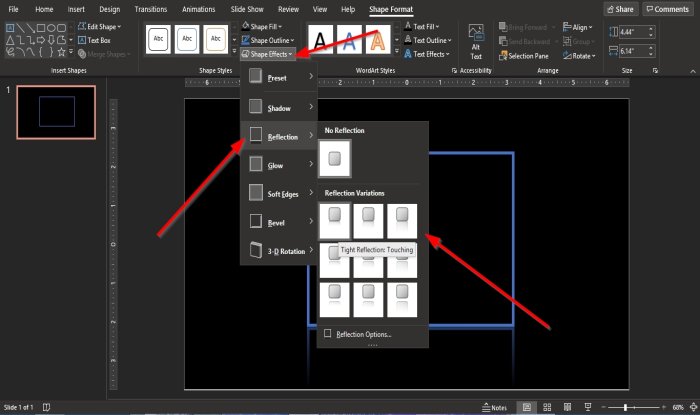Toggle the Notes pane

pyautogui.click(x=495, y=407)
